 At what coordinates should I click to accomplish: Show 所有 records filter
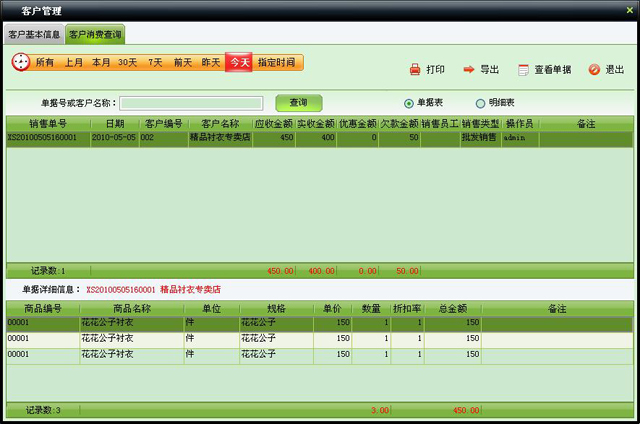tap(45, 62)
